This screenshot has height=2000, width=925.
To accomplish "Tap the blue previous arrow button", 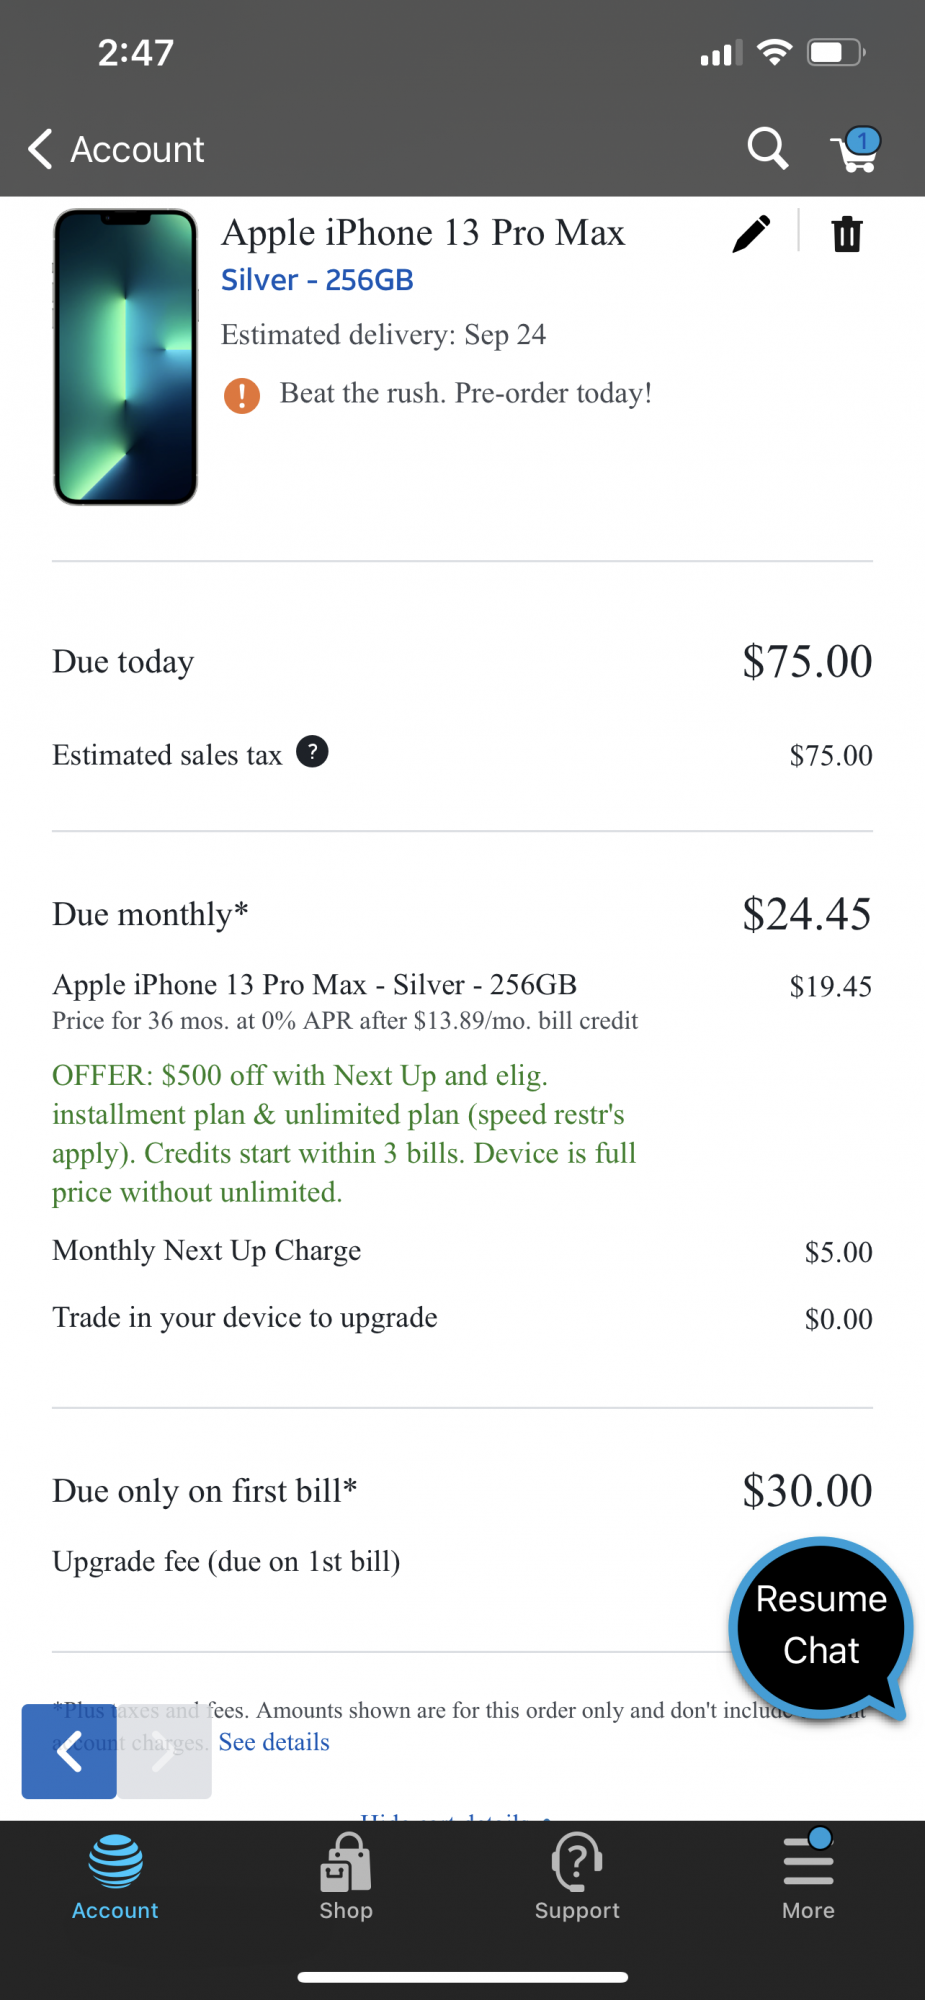I will pyautogui.click(x=69, y=1751).
